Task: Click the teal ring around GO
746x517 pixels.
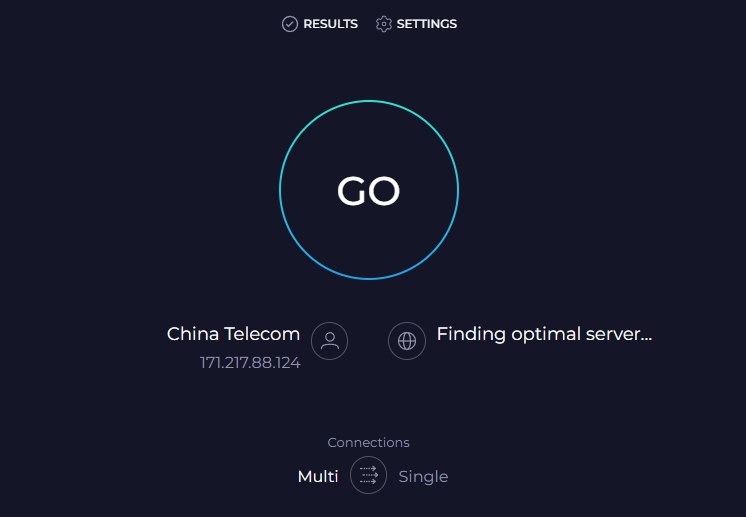Action: tap(369, 101)
